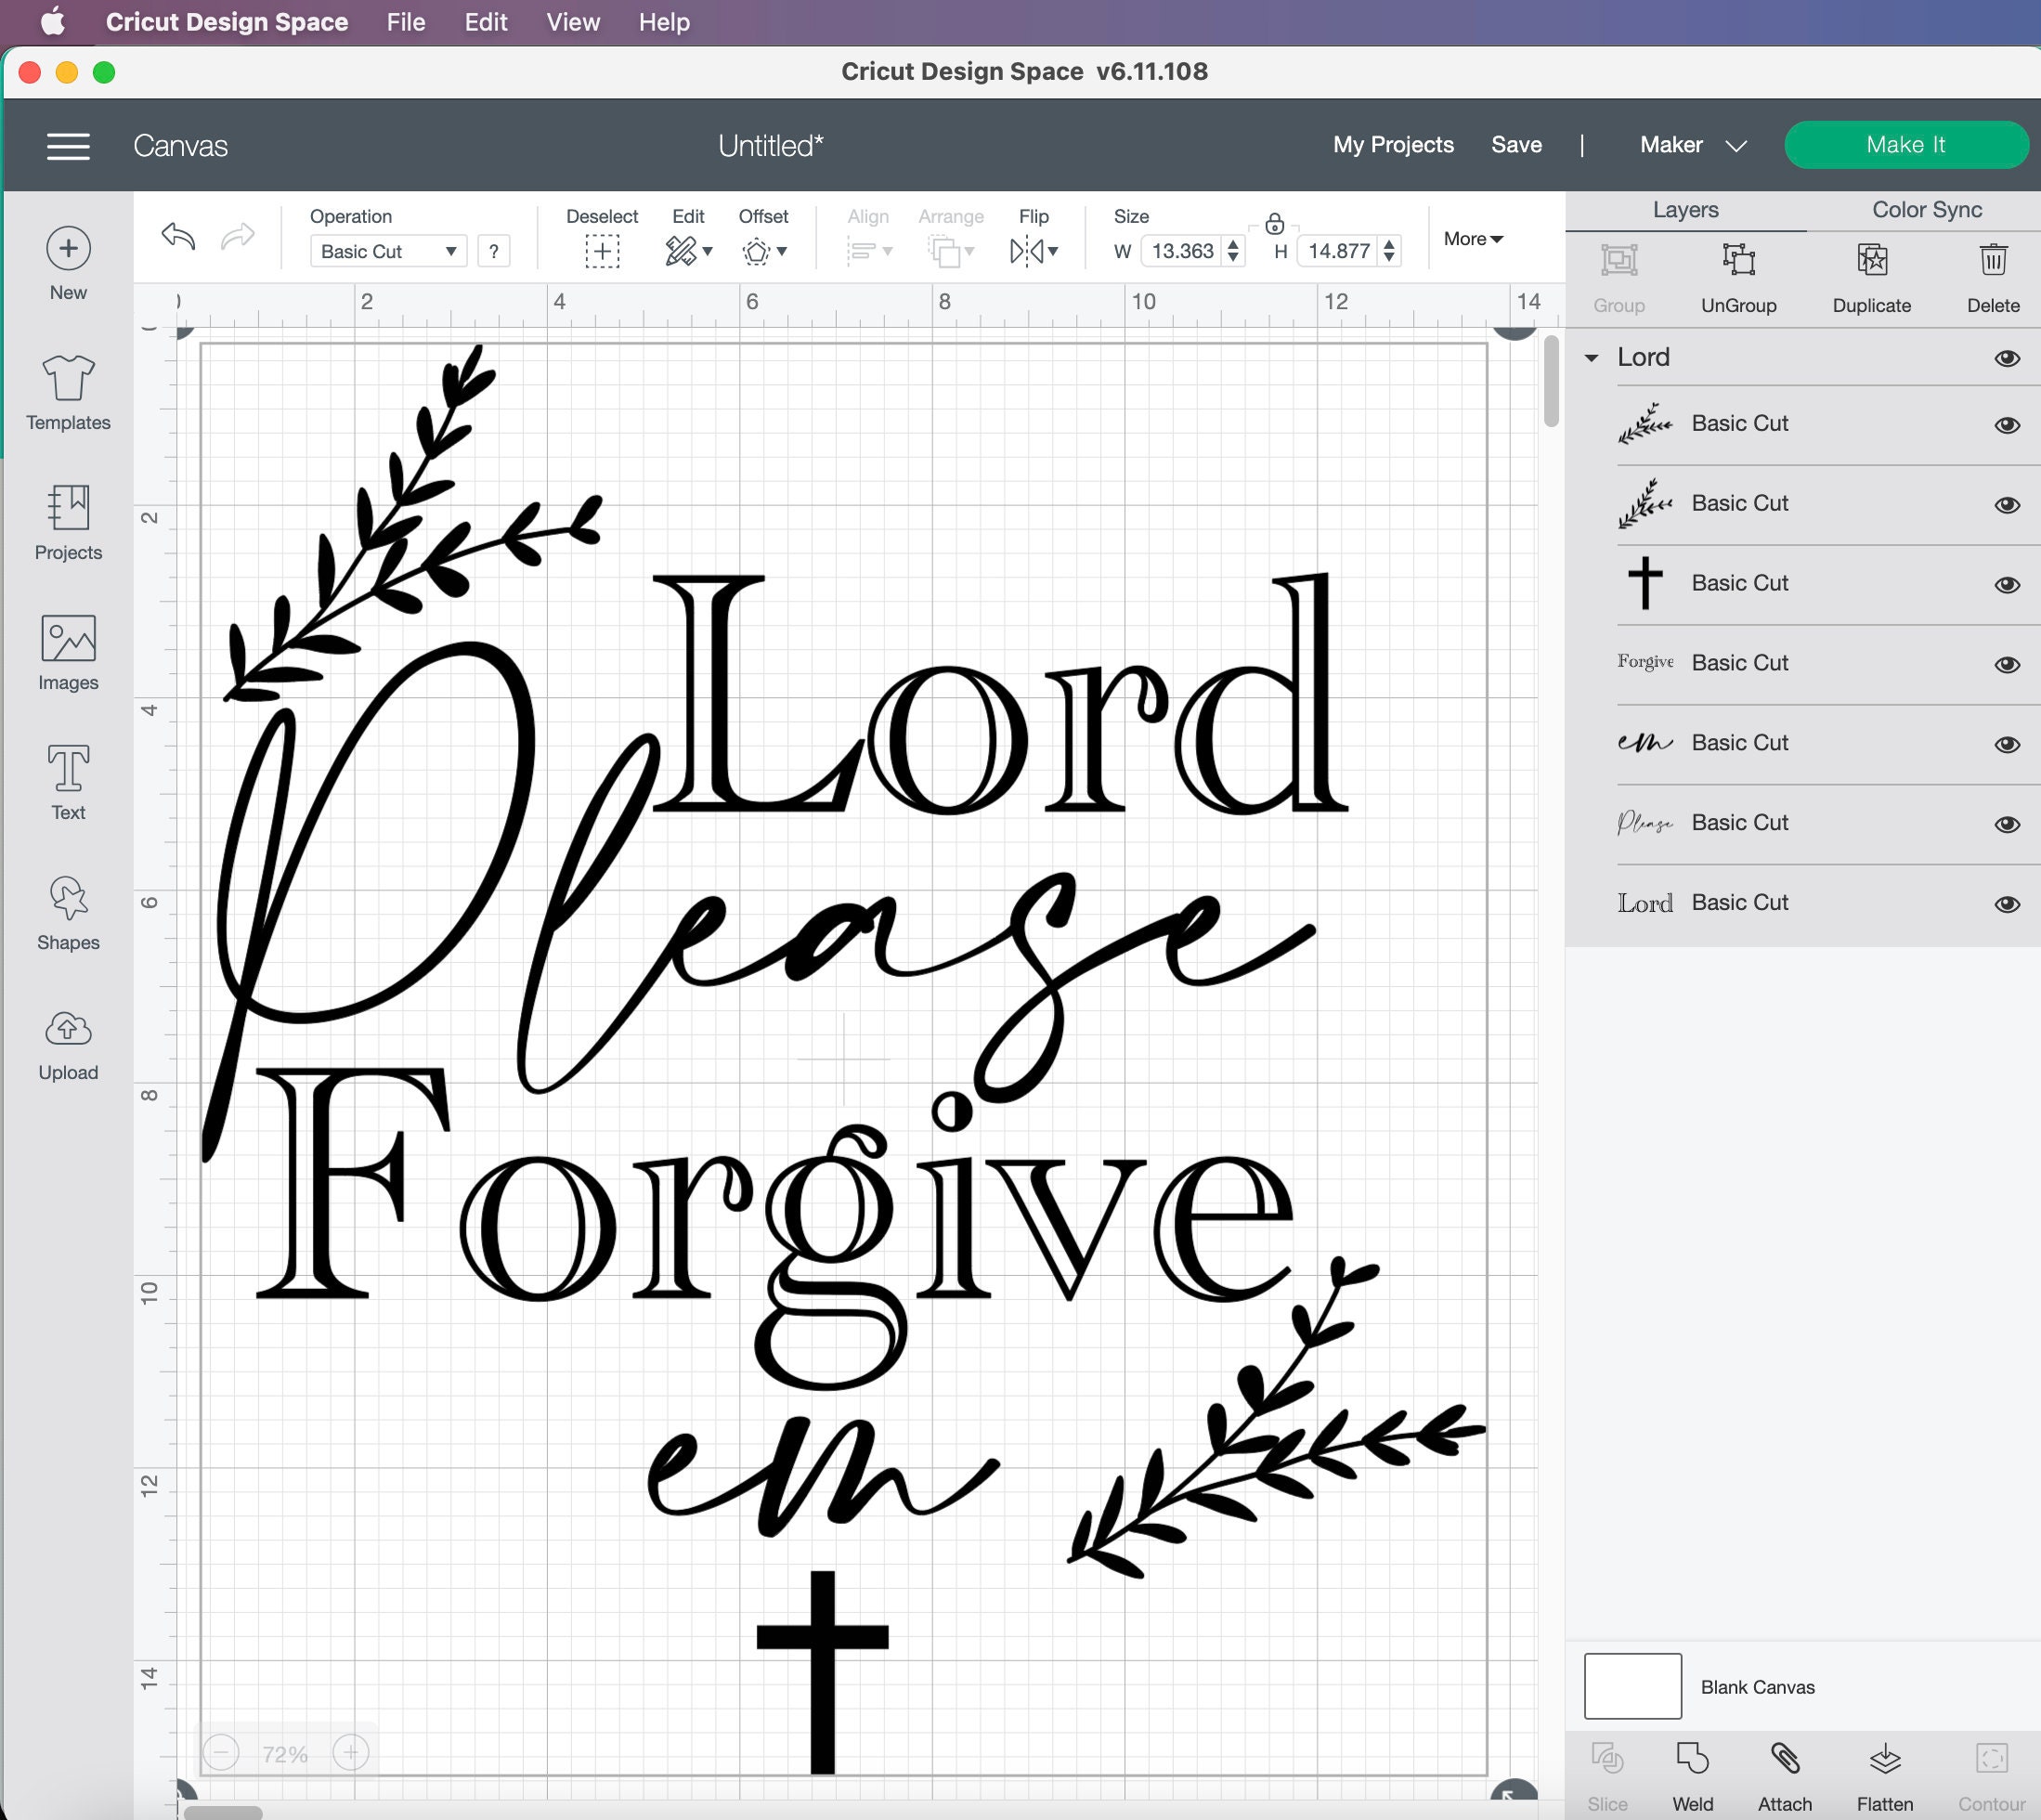Screen dimensions: 2041x1820
Task: Collapse the Lord layer group
Action: [x=1592, y=357]
